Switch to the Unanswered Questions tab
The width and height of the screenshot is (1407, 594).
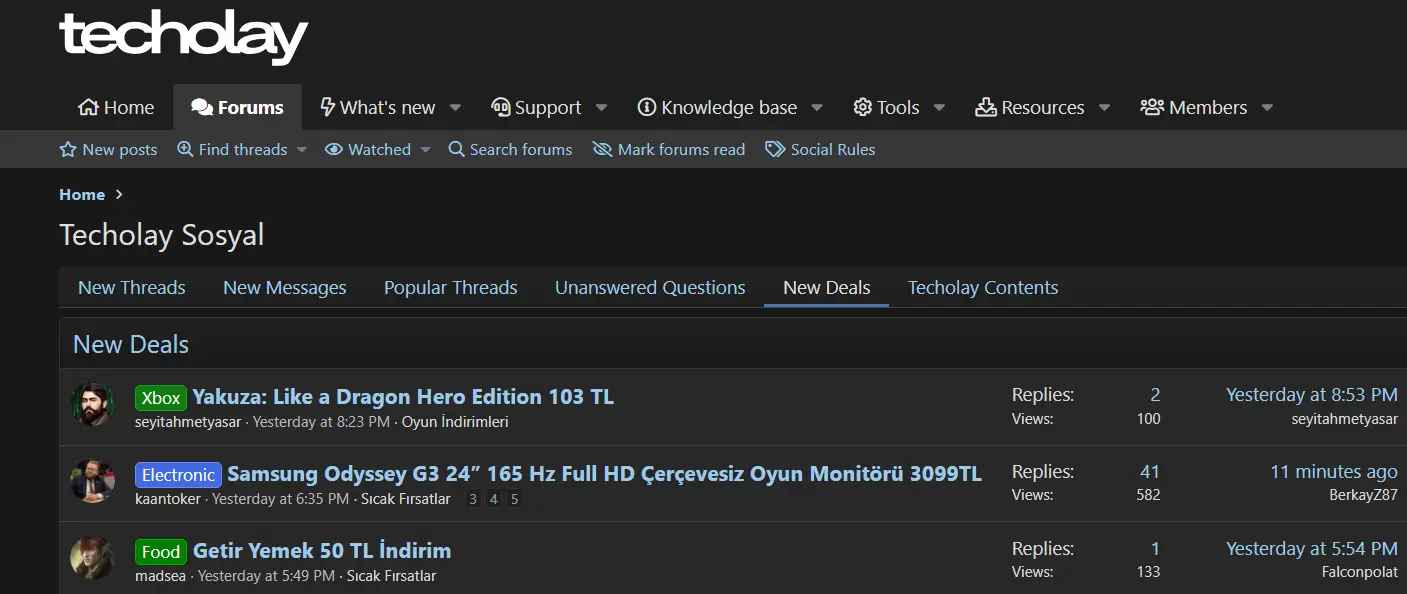(650, 287)
